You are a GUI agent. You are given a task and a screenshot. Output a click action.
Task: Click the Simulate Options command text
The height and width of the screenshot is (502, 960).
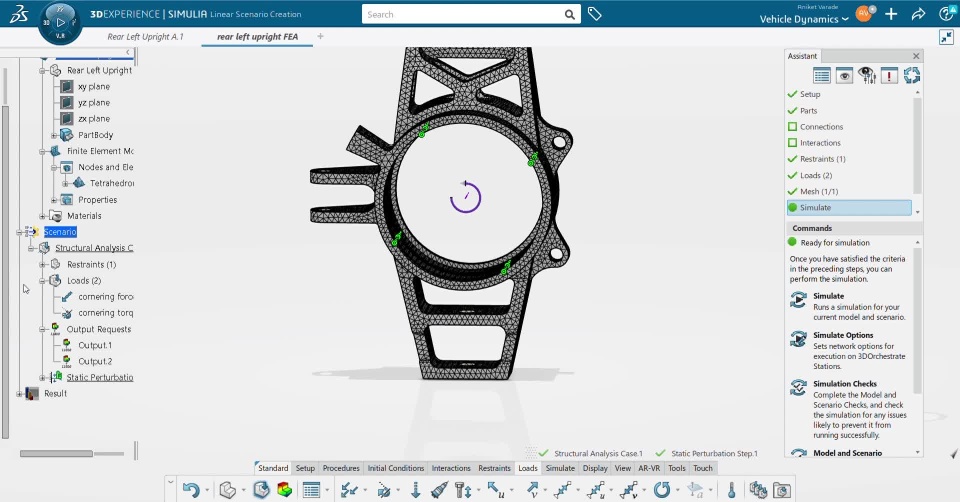843,335
